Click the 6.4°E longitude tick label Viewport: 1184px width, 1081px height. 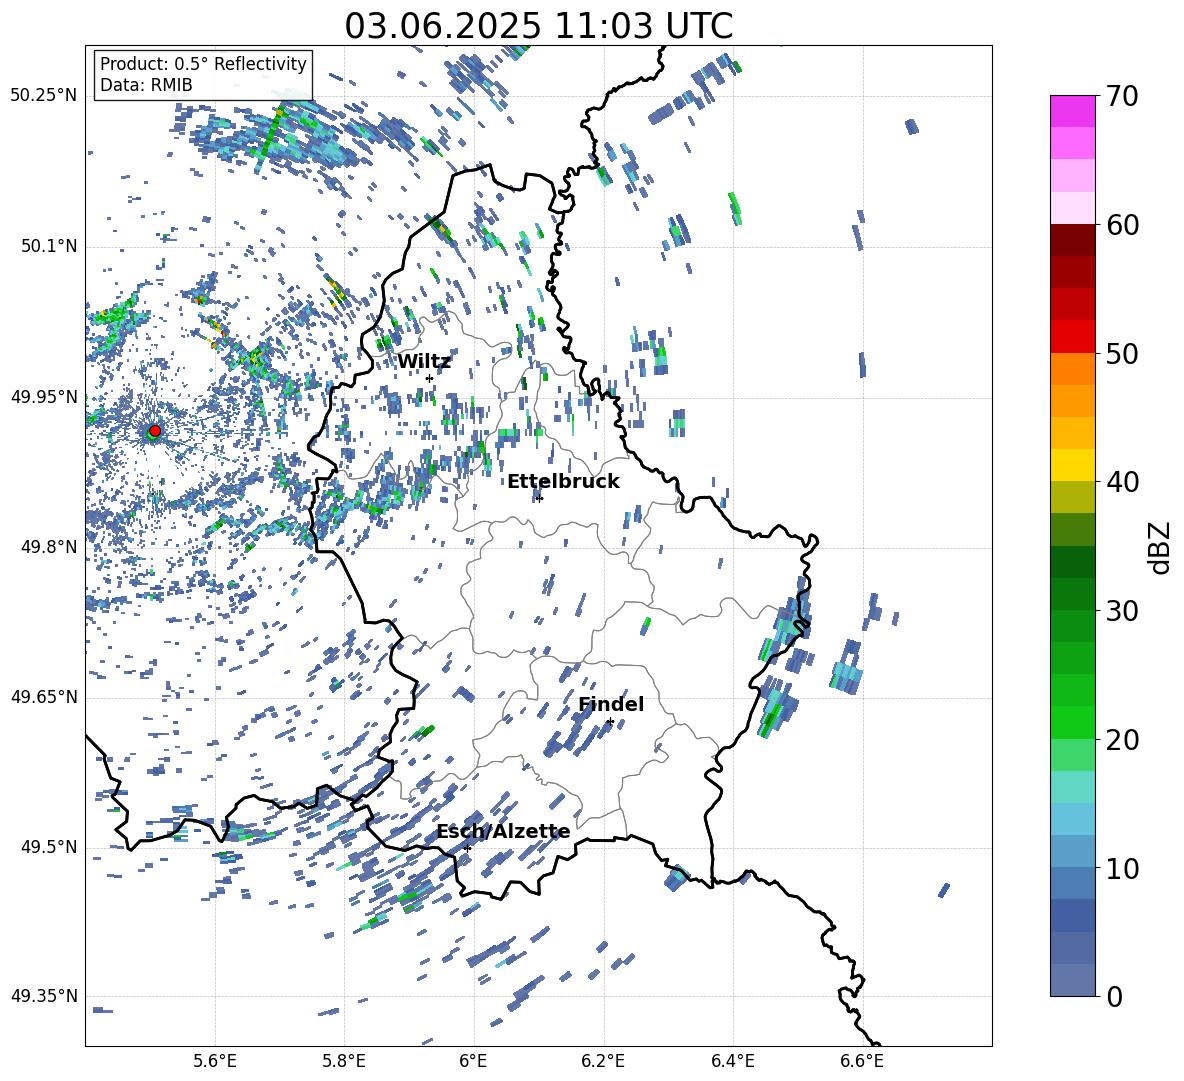click(732, 1061)
